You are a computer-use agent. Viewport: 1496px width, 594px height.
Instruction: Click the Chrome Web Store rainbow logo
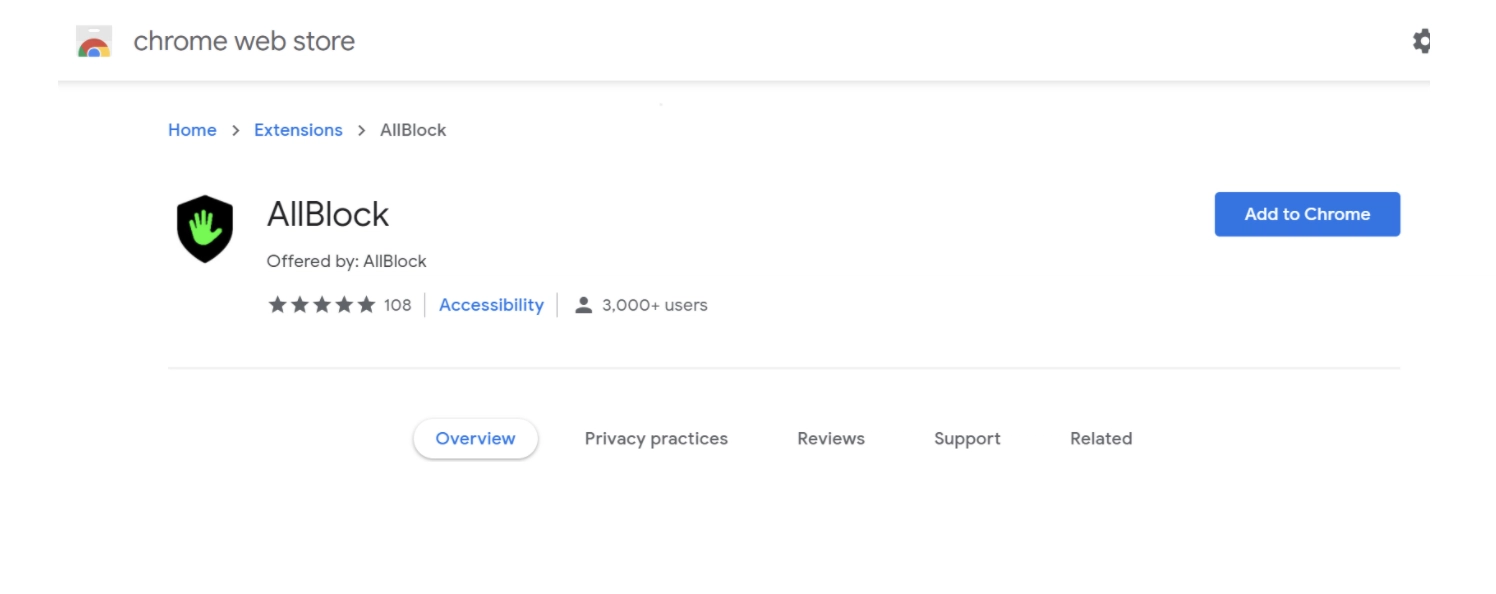pos(94,41)
